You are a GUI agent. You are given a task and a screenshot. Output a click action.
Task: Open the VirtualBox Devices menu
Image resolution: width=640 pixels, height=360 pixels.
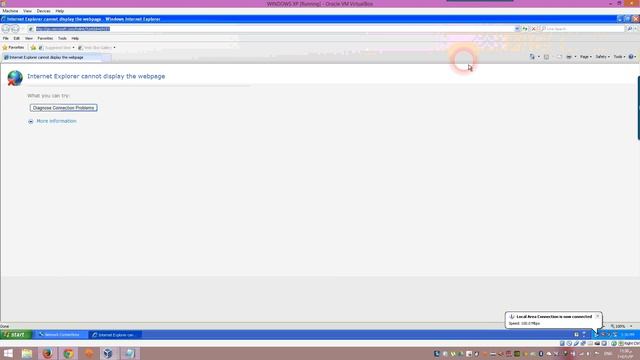click(x=43, y=11)
